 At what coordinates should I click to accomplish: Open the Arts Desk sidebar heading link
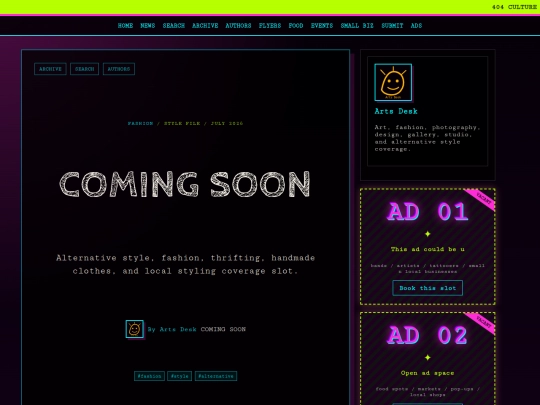click(396, 111)
